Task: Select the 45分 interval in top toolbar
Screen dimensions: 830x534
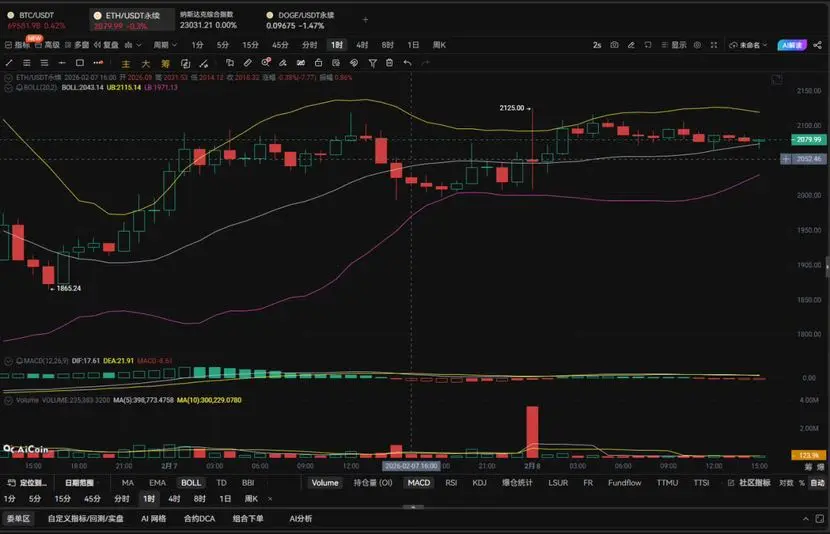Action: click(280, 45)
